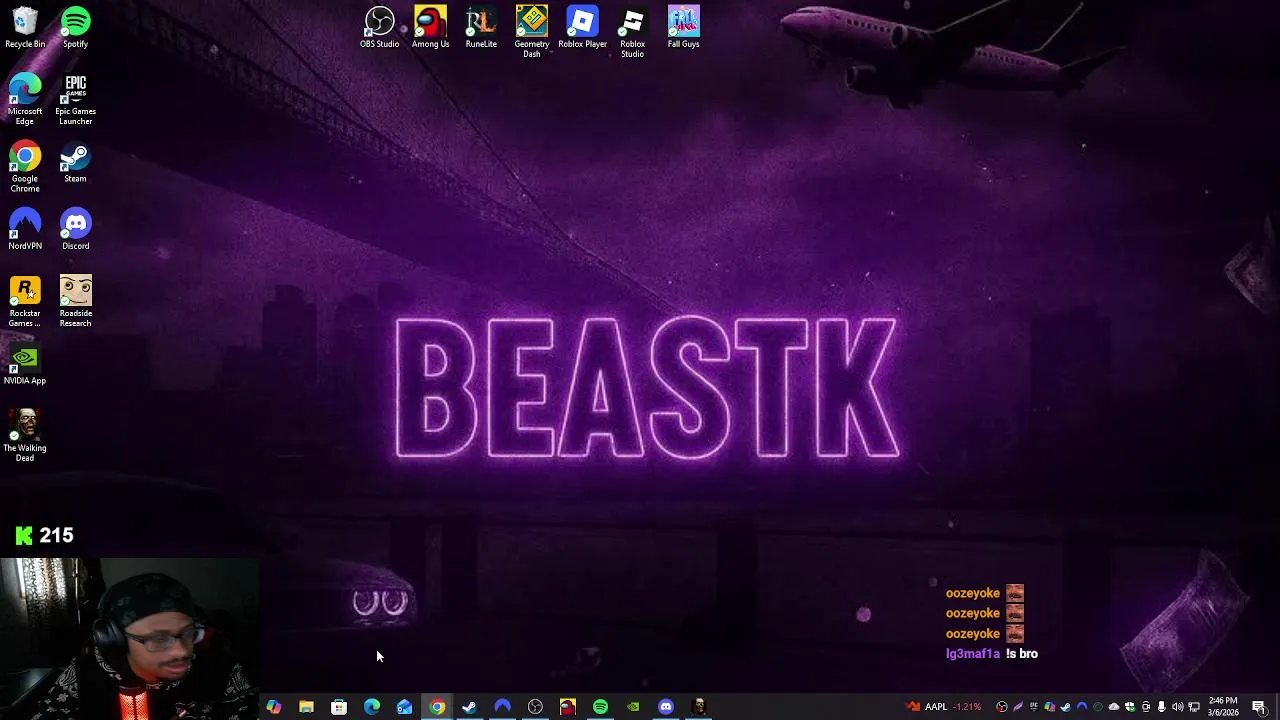Select the OBS Studio desktop shortcut
1280x720 pixels.
[379, 27]
